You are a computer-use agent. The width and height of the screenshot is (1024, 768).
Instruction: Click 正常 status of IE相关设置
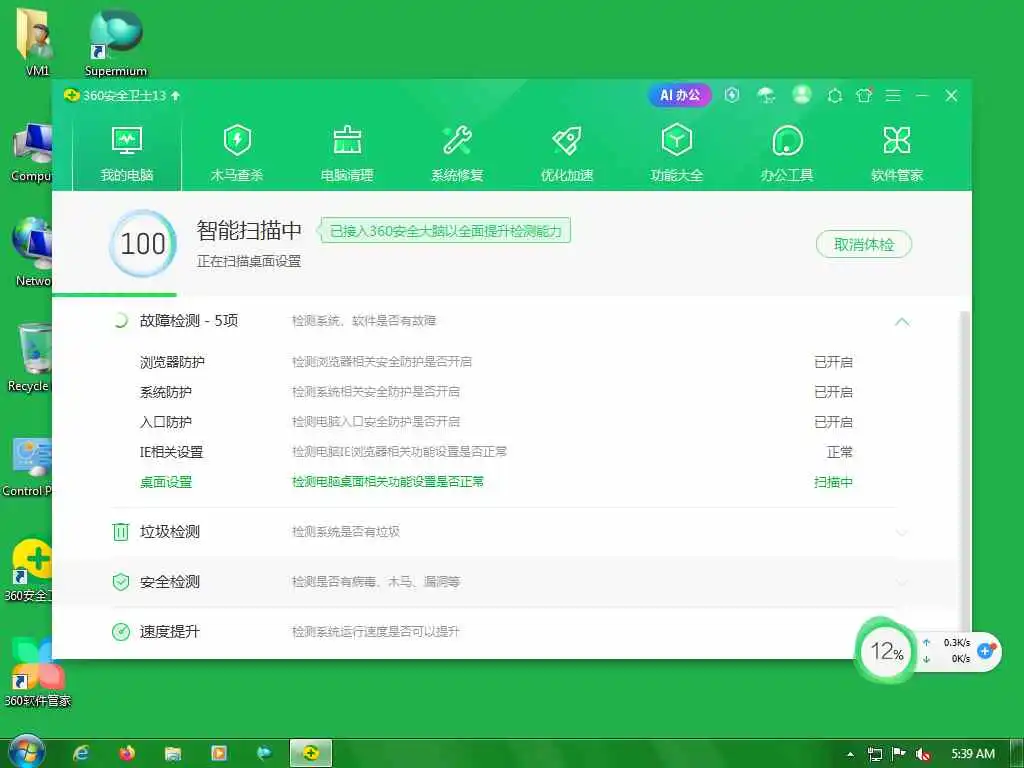pos(840,452)
